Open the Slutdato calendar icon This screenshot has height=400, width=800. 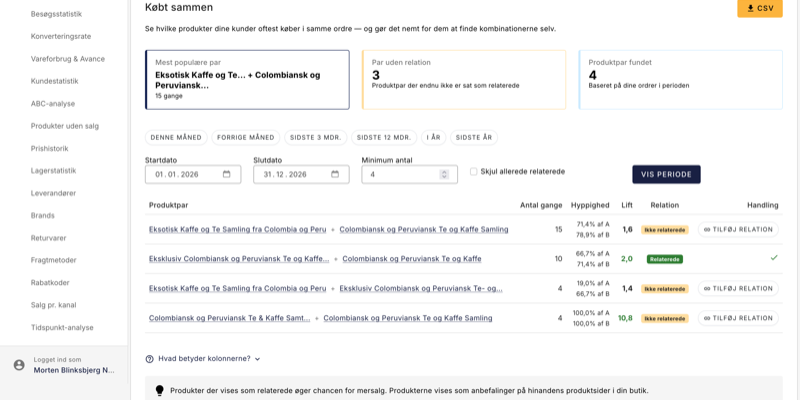[x=335, y=174]
